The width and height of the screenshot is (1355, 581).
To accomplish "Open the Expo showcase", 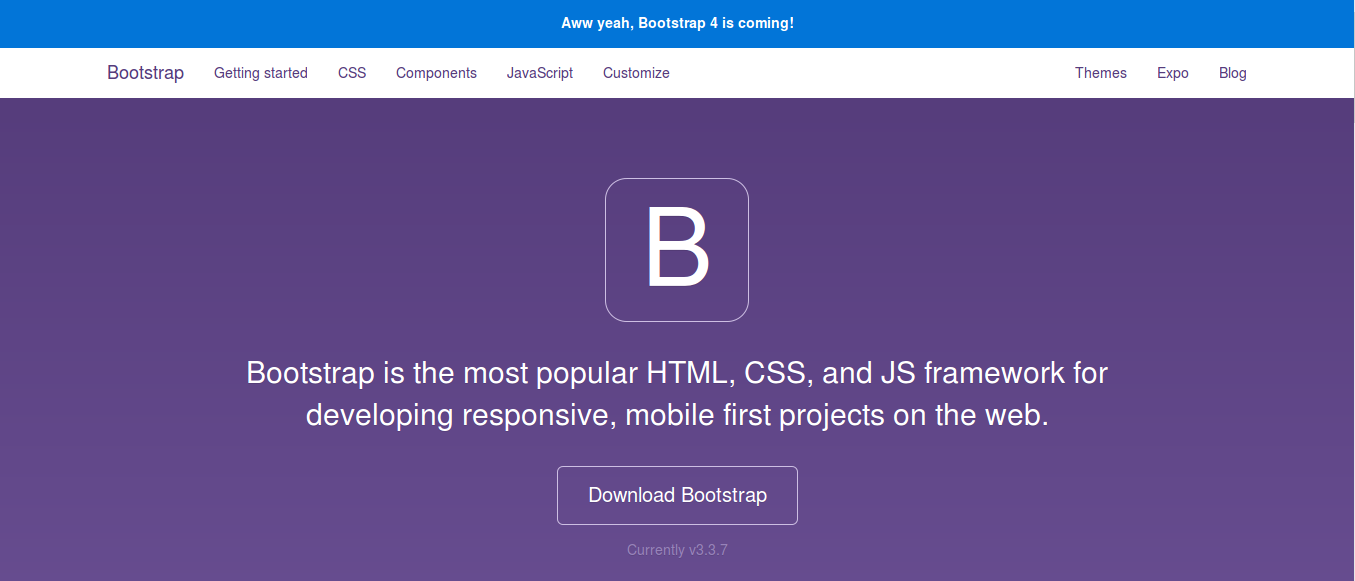I will coord(1172,72).
